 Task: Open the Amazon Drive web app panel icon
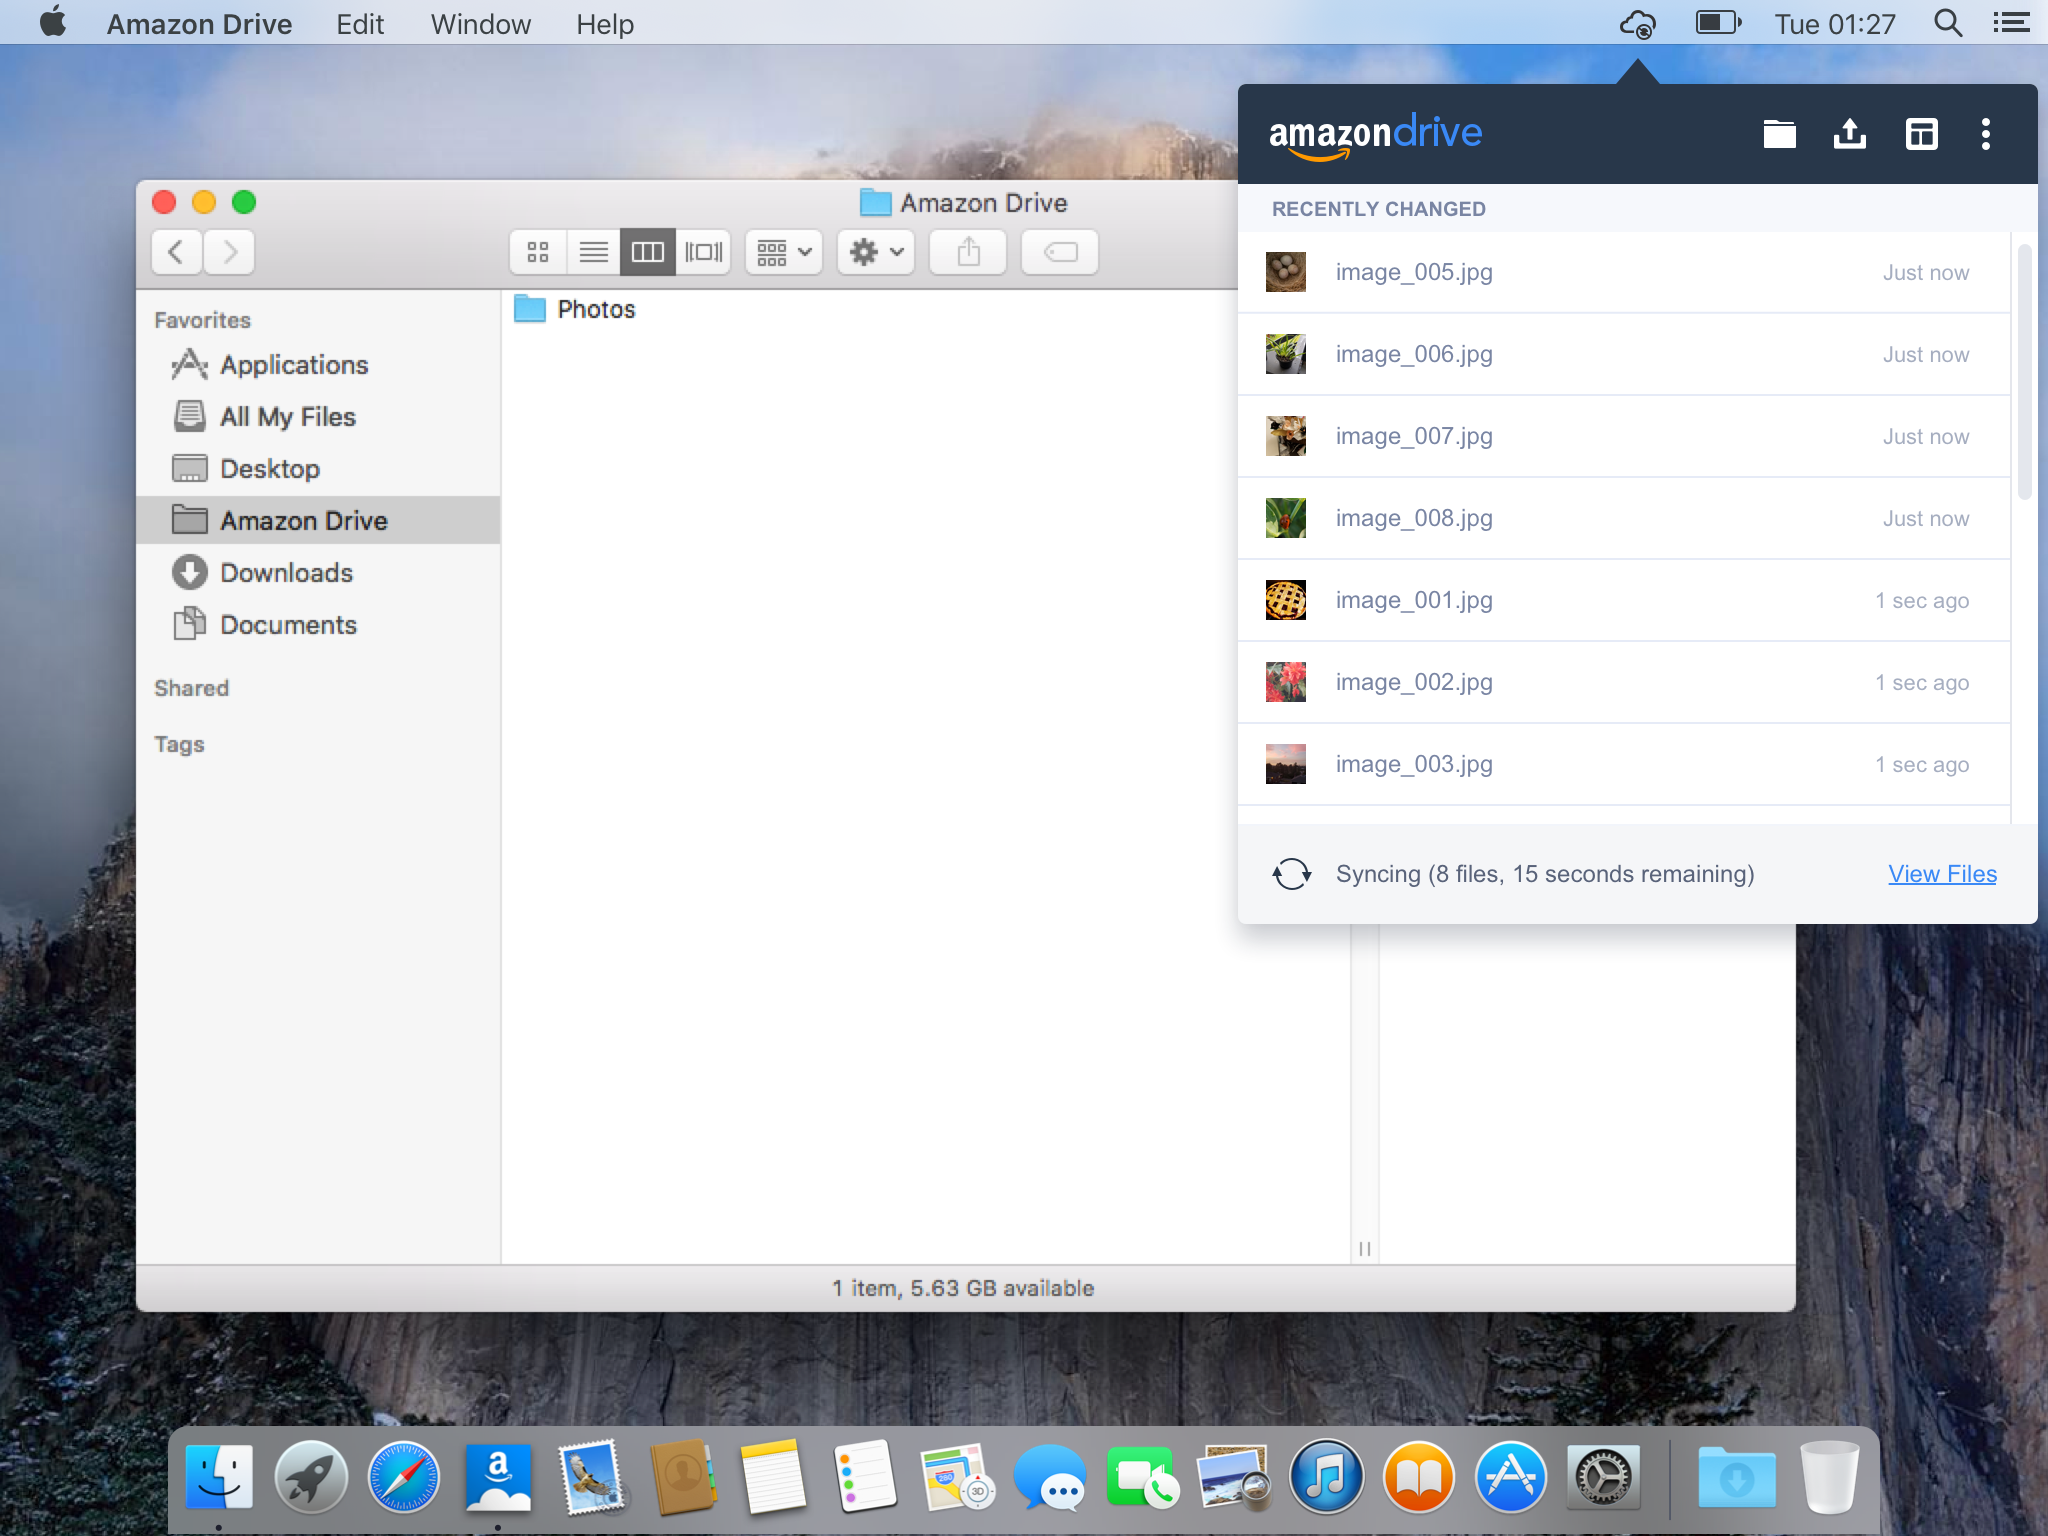point(1922,133)
